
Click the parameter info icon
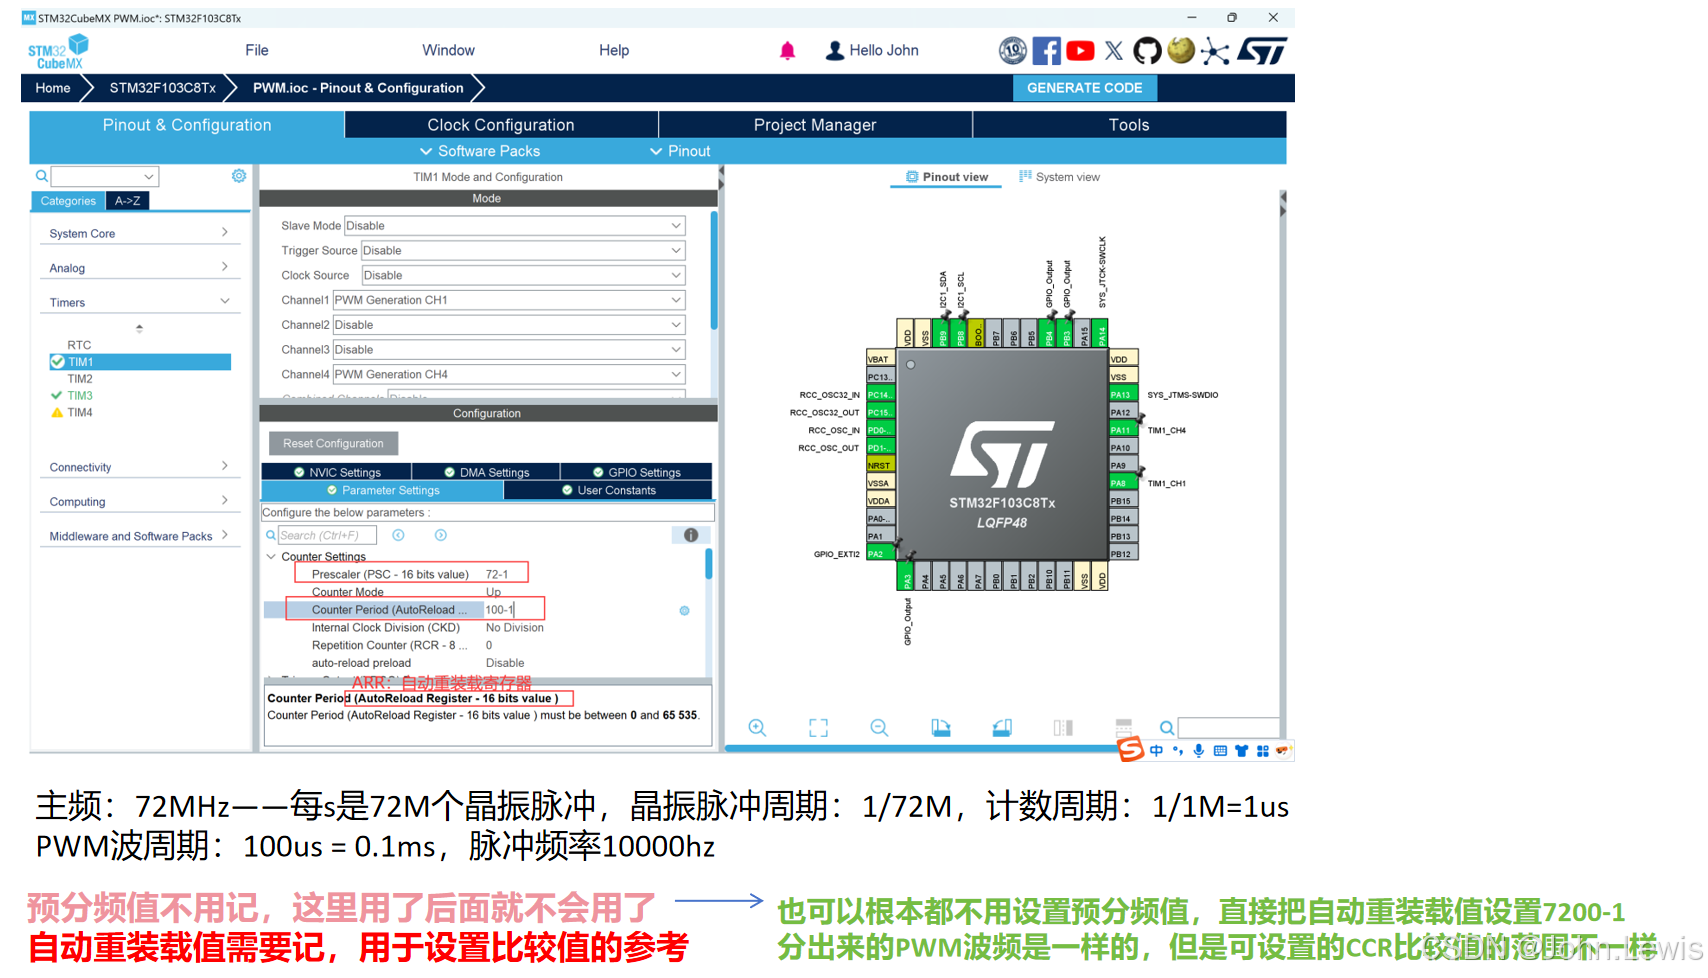click(x=691, y=535)
